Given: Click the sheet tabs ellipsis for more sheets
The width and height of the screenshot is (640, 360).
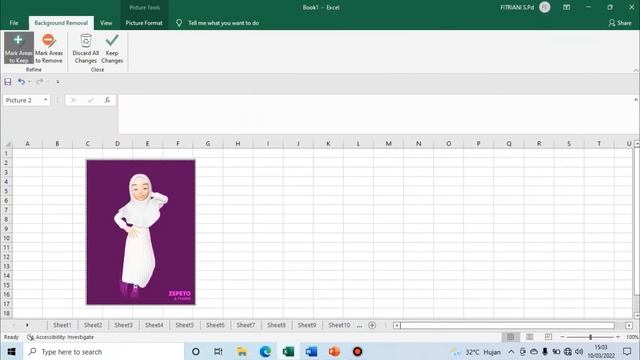Looking at the screenshot, I should pyautogui.click(x=359, y=326).
